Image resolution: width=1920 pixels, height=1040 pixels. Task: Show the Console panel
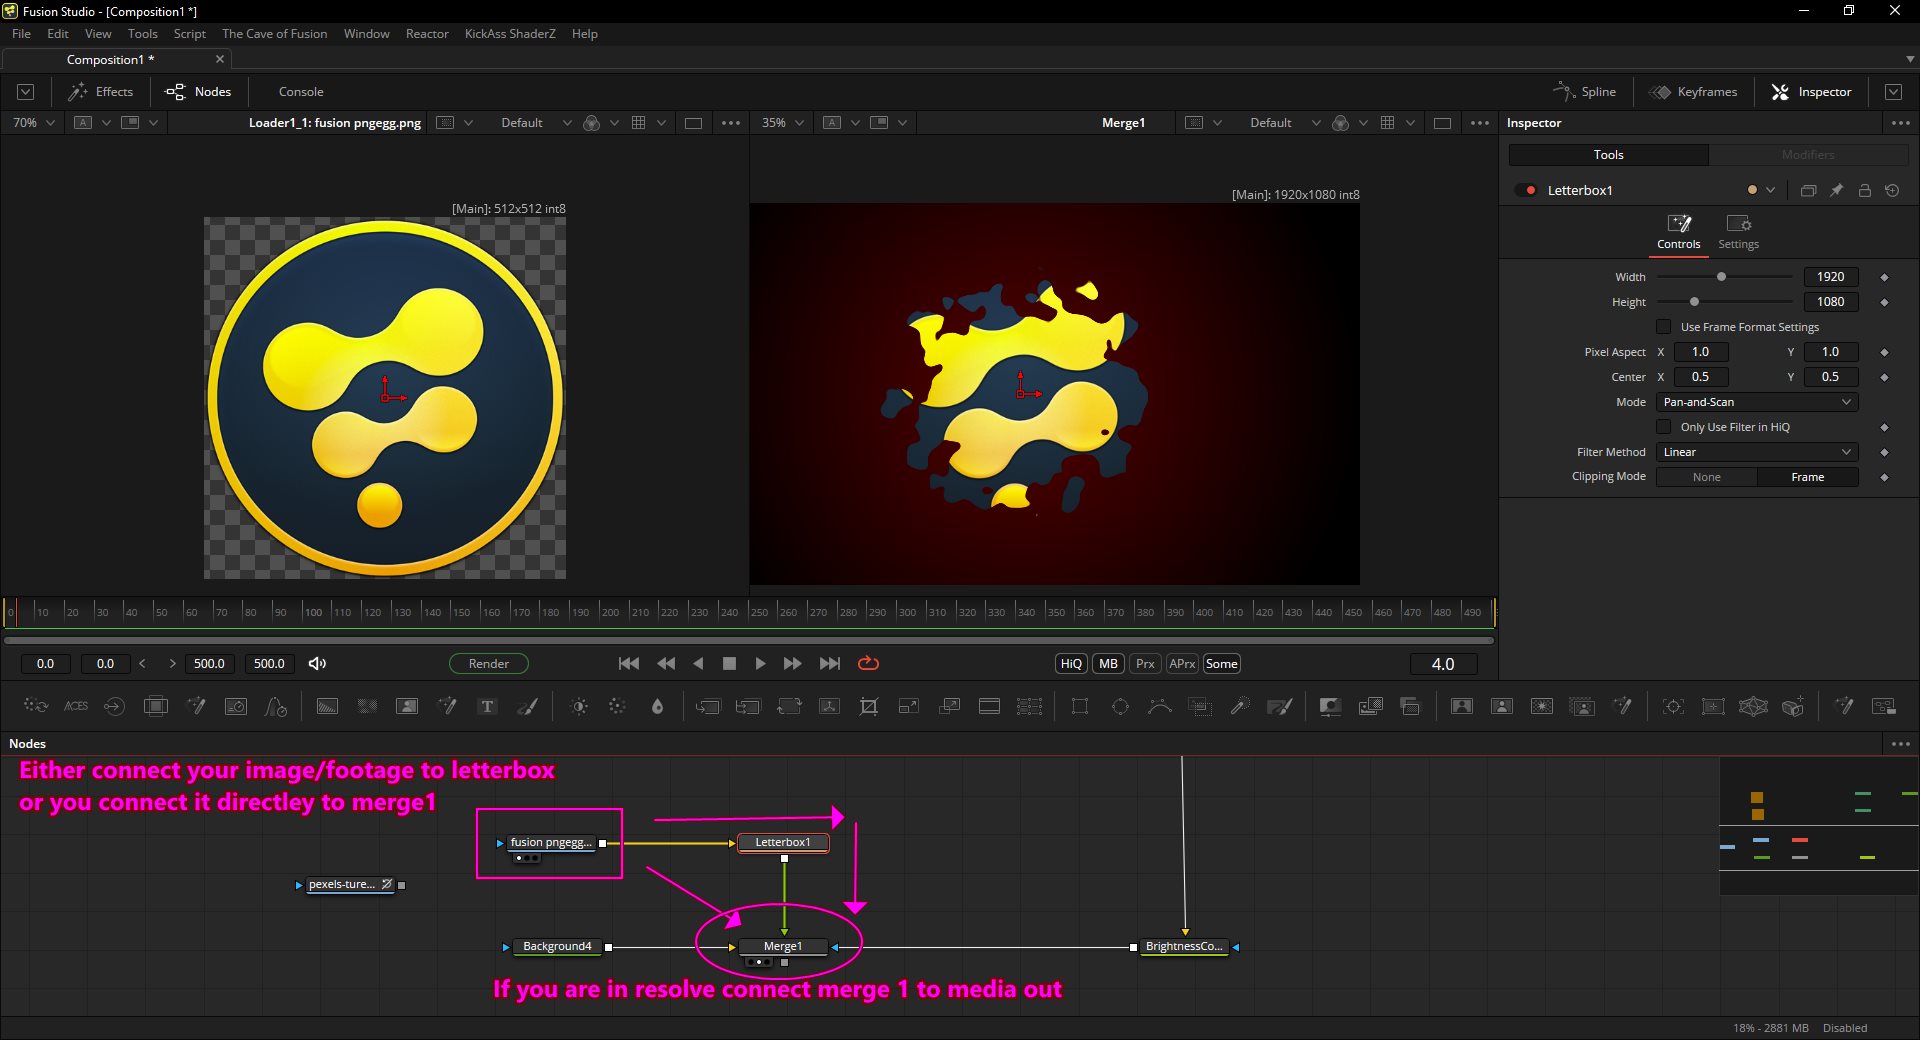coord(301,92)
